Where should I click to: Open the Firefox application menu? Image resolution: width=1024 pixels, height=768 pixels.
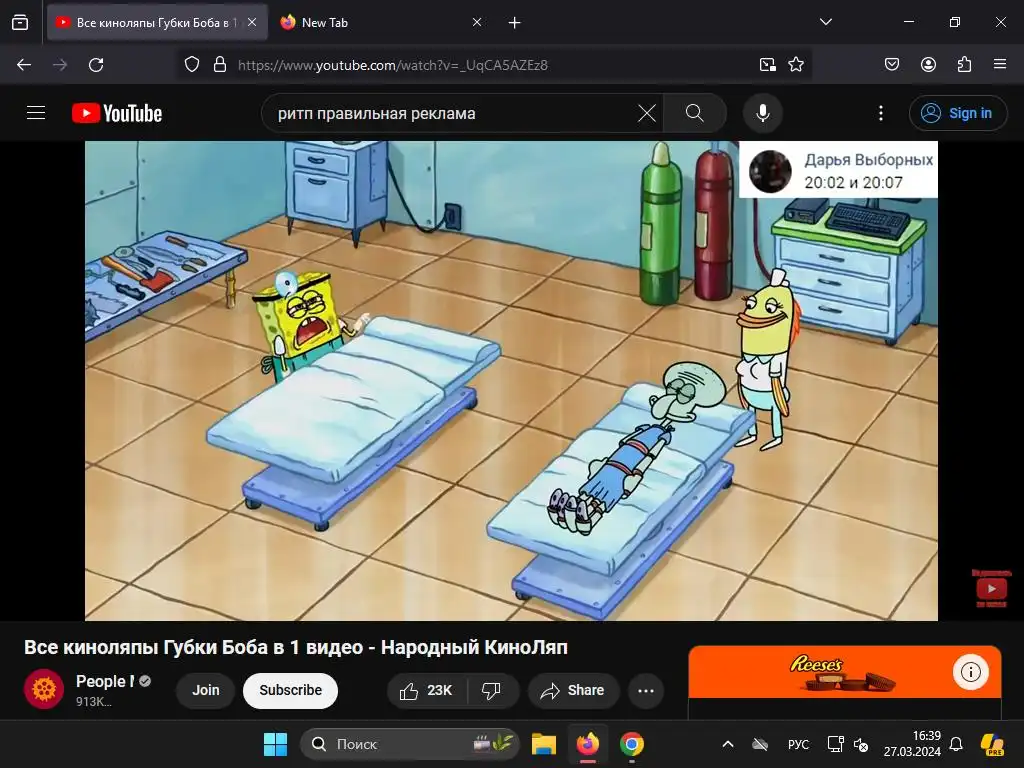tap(1000, 65)
